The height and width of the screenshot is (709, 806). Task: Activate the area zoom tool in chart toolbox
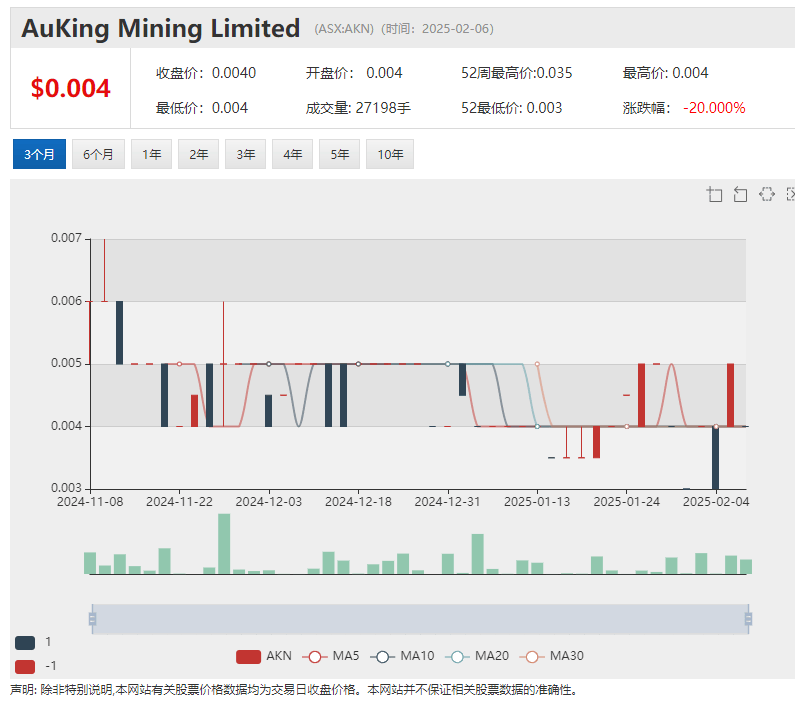715,194
